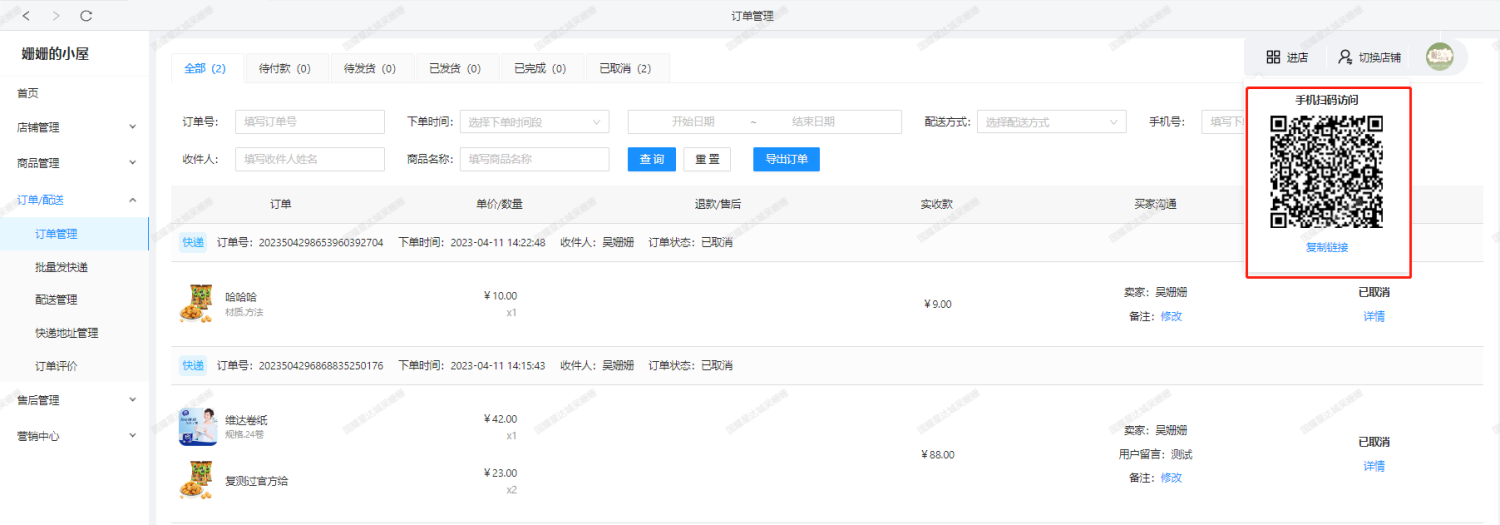Switch to the 已取消 (2) tab
The width and height of the screenshot is (1500, 525).
click(x=625, y=69)
